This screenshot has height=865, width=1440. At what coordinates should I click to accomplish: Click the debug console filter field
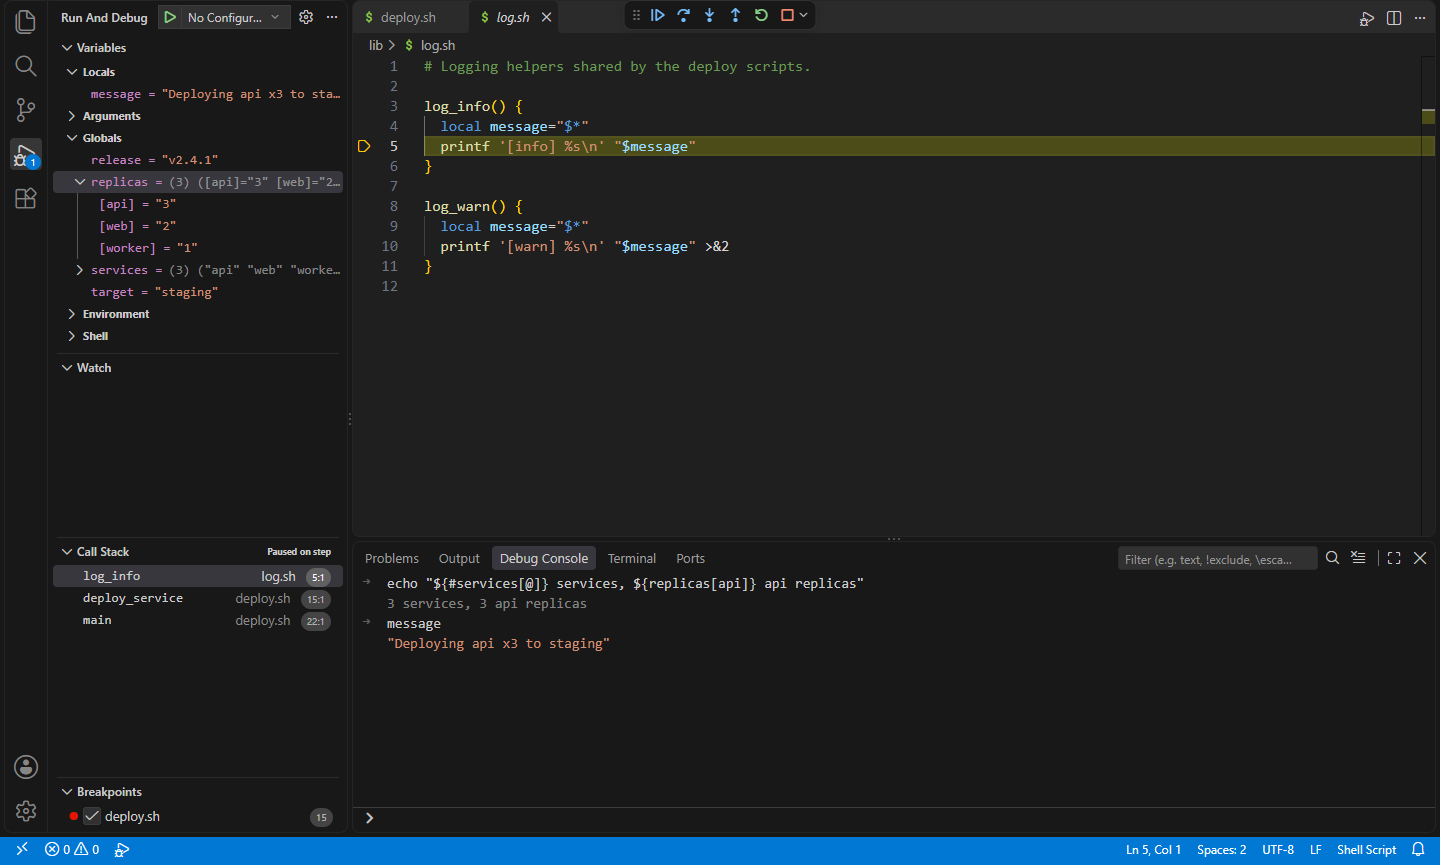point(1217,559)
